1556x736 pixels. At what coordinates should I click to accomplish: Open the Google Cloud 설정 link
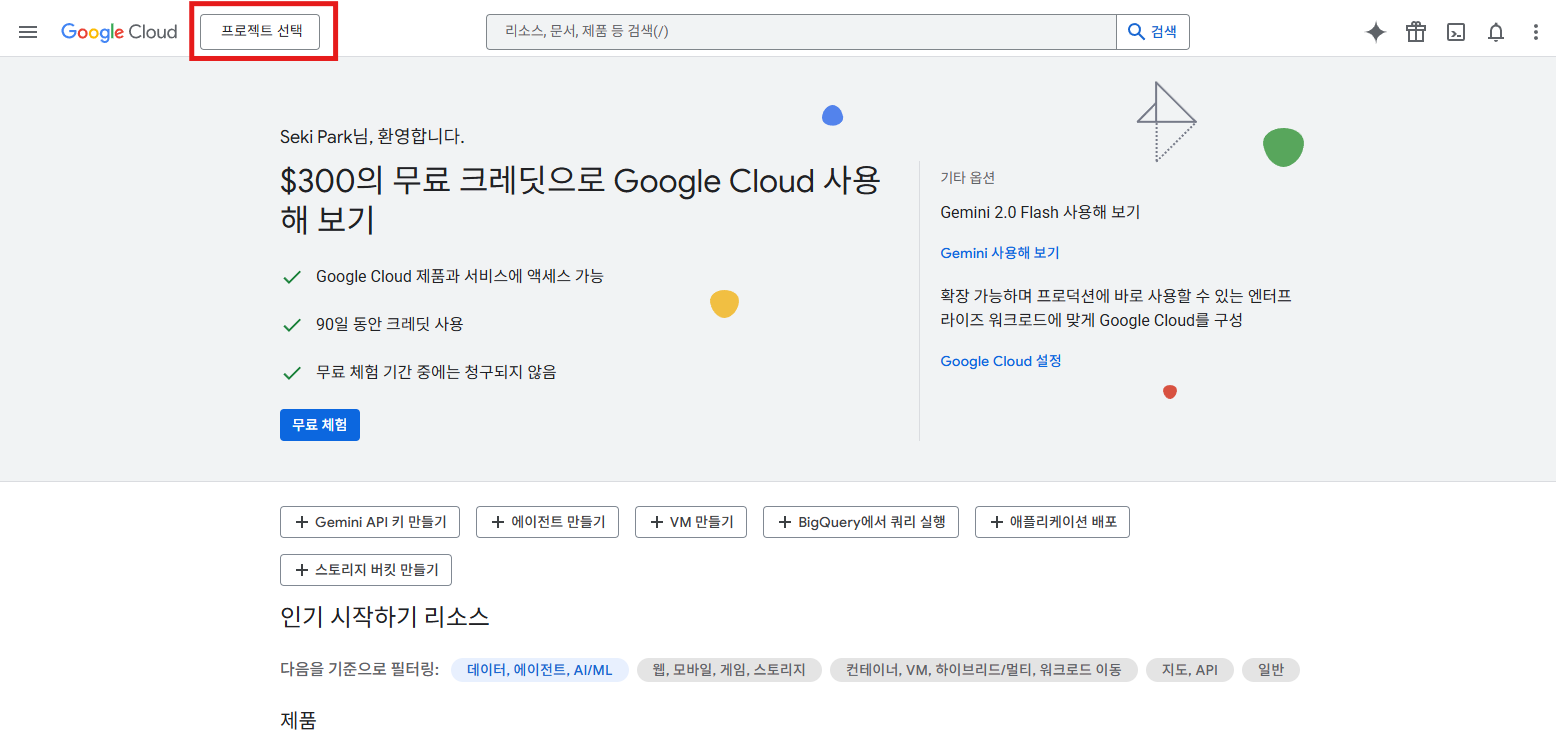tap(1001, 361)
